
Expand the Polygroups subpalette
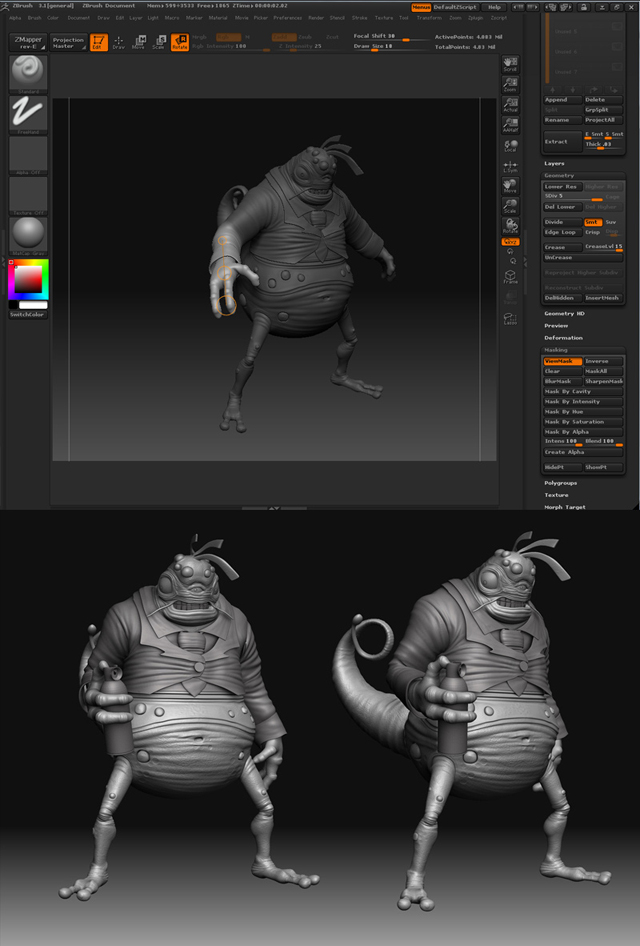[x=560, y=483]
